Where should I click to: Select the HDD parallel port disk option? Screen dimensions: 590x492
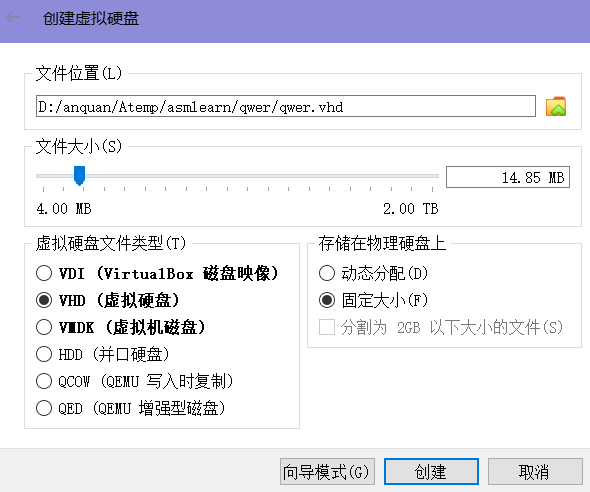[102, 354]
